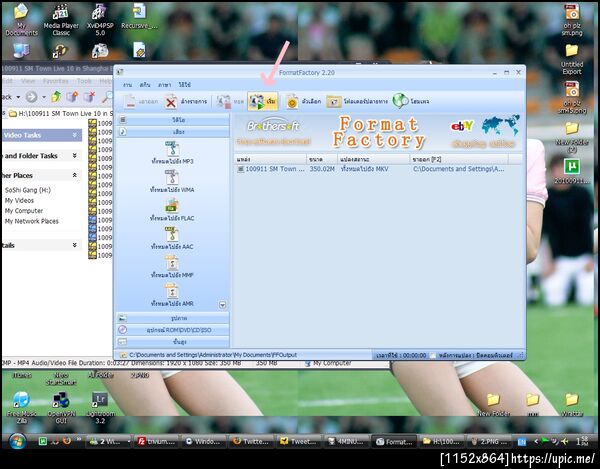The width and height of the screenshot is (600, 469).
Task: Expand the Advanced (ขั้นสูง) category panel
Action: coord(173,342)
